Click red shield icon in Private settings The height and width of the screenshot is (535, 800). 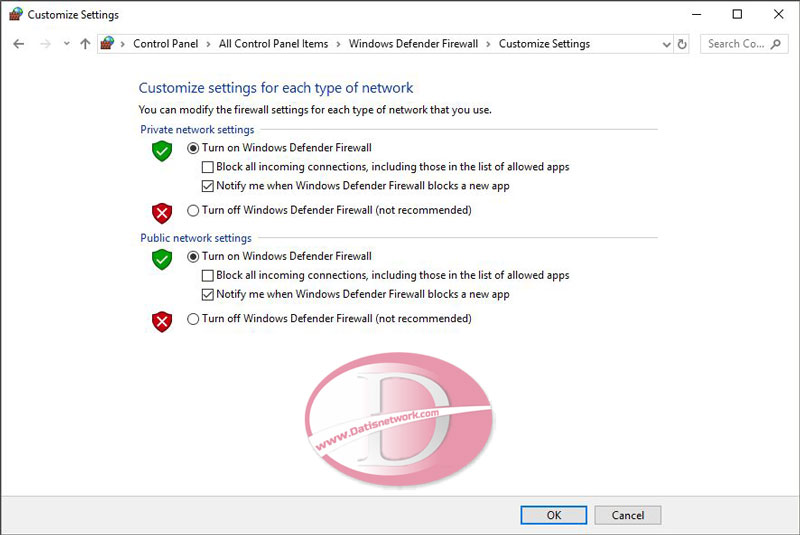pyautogui.click(x=162, y=213)
